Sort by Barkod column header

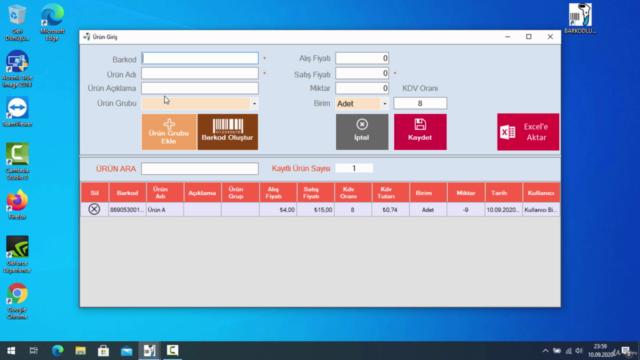(x=127, y=193)
